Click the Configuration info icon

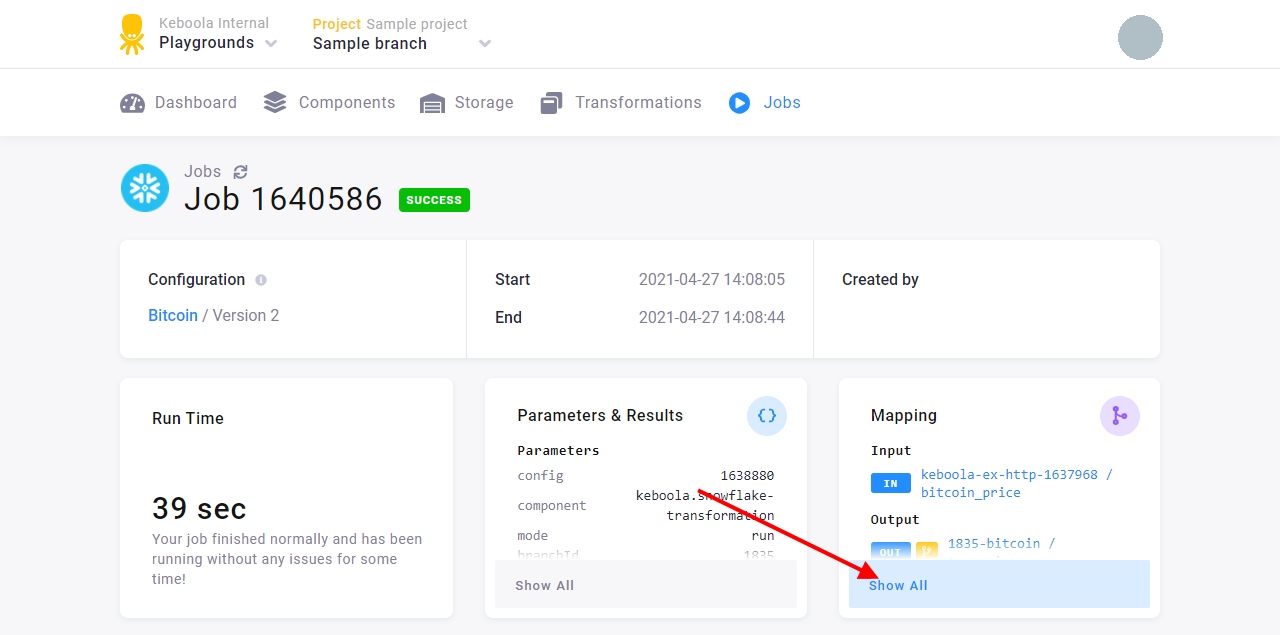click(x=261, y=280)
